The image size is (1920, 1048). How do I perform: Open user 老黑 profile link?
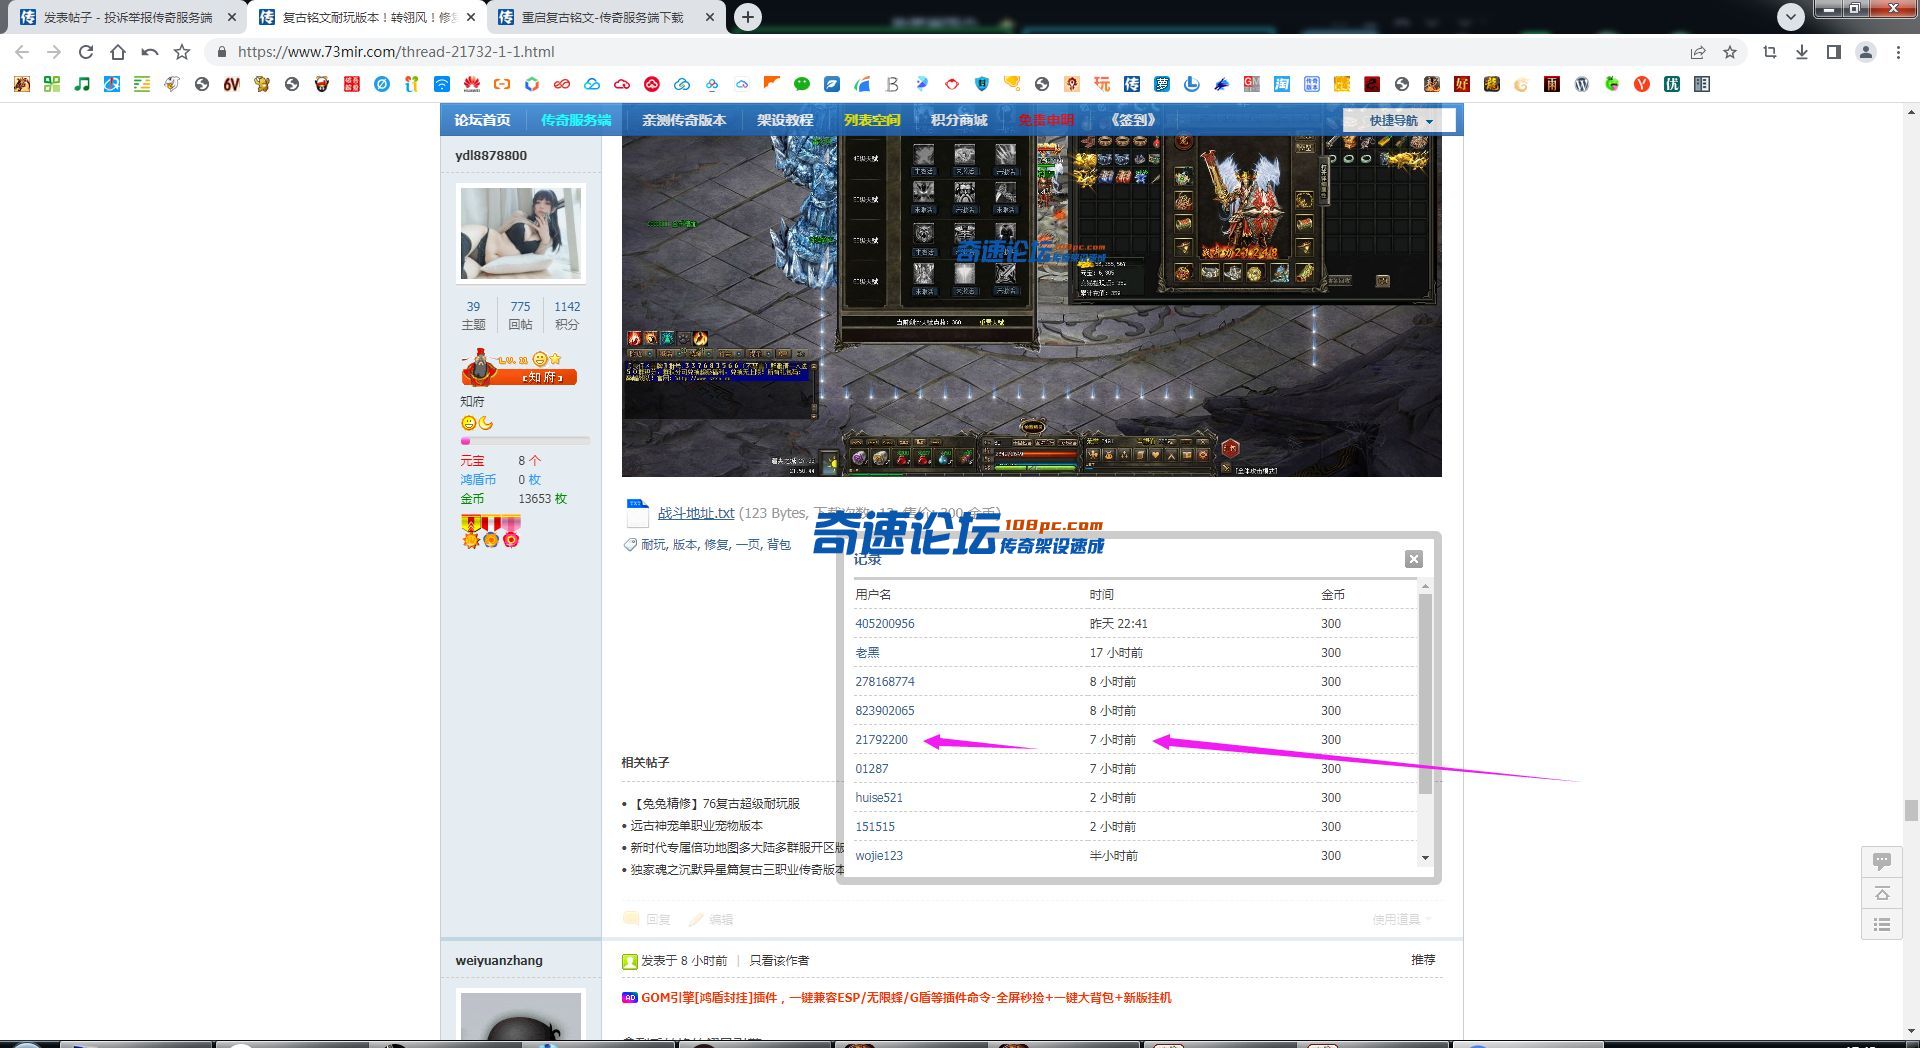coord(867,652)
